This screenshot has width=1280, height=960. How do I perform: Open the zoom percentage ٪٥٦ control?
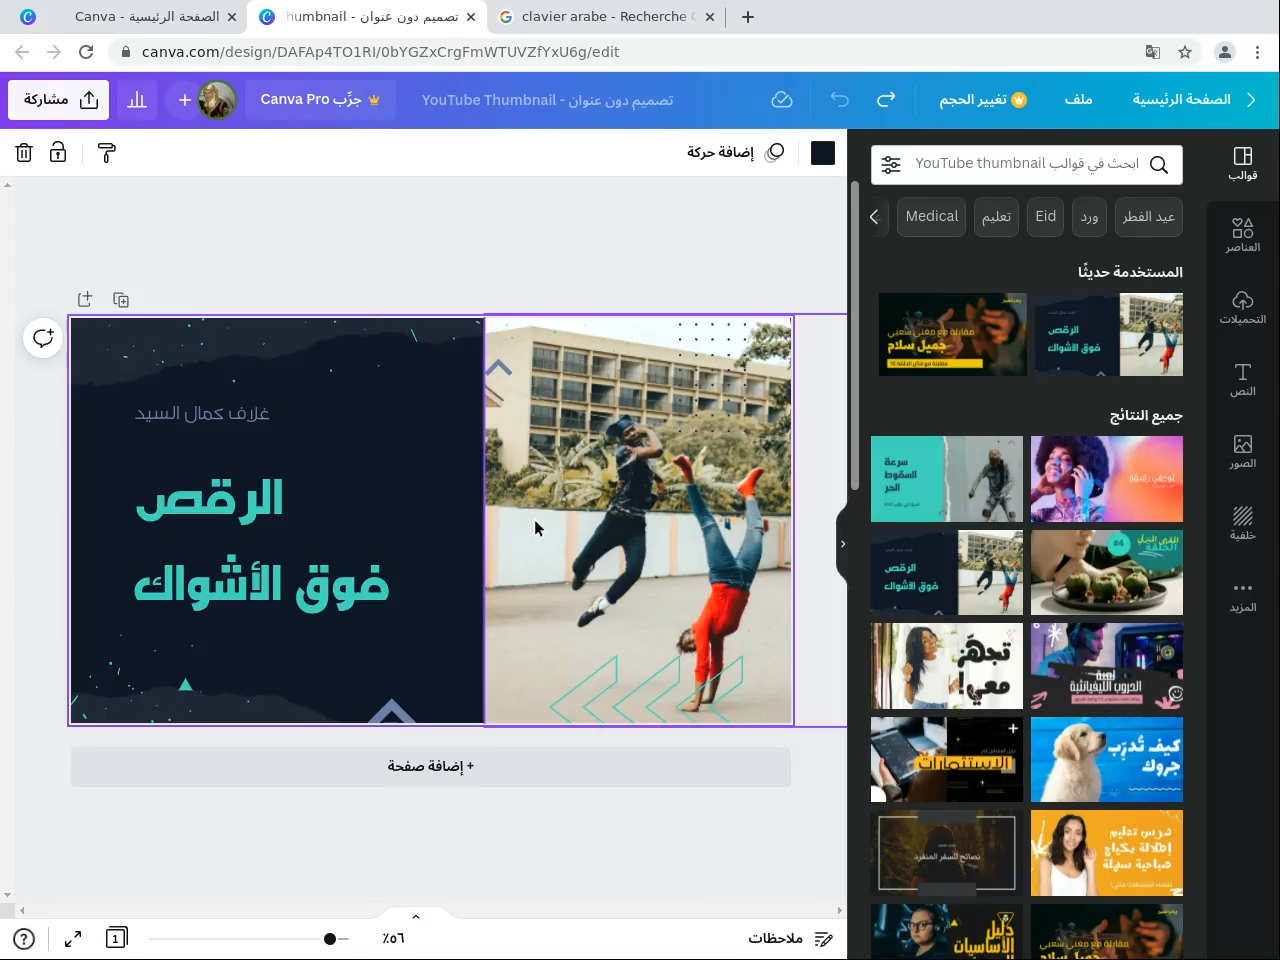393,938
